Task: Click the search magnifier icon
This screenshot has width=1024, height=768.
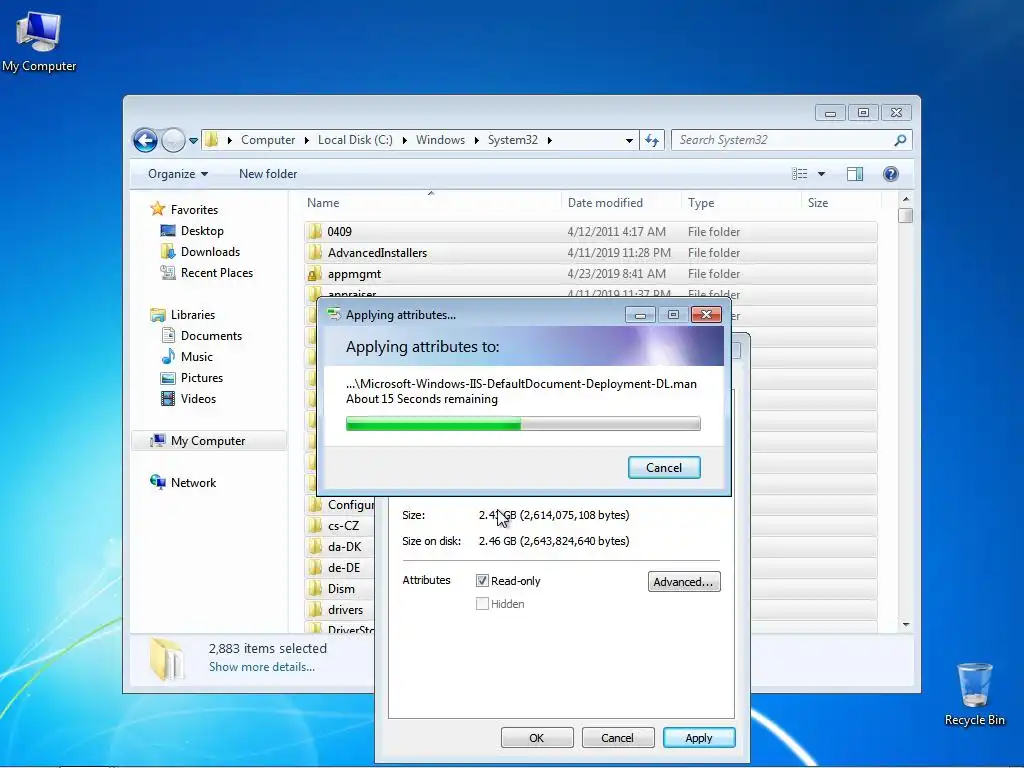Action: (x=900, y=140)
